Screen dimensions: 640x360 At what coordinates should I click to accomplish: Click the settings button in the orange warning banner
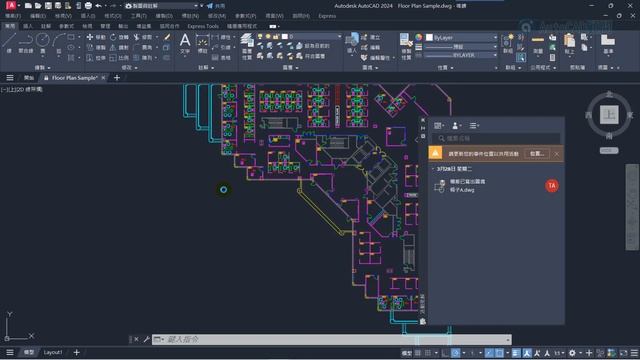pyautogui.click(x=537, y=153)
